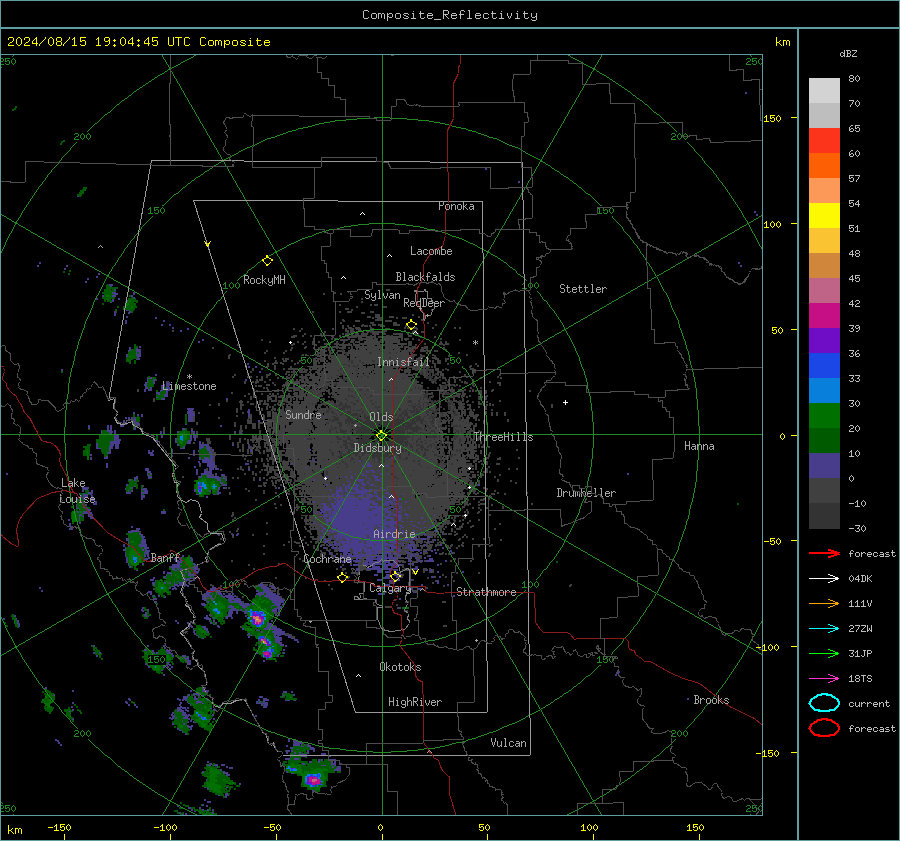Click the Airdrie city label
The height and width of the screenshot is (841, 900).
click(394, 534)
